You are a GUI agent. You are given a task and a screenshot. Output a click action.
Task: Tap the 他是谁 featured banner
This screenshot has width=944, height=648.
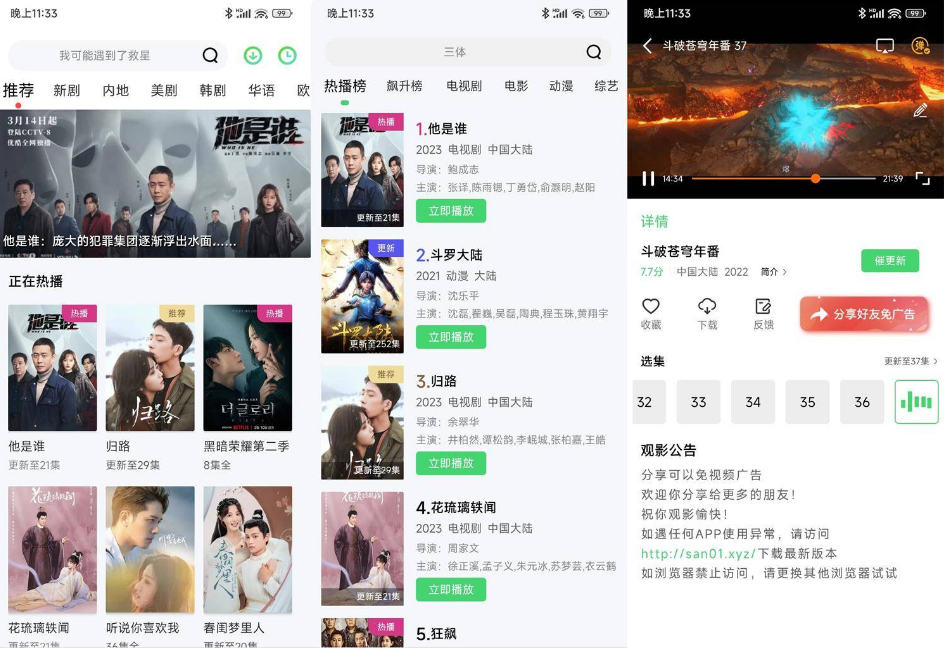pos(155,184)
